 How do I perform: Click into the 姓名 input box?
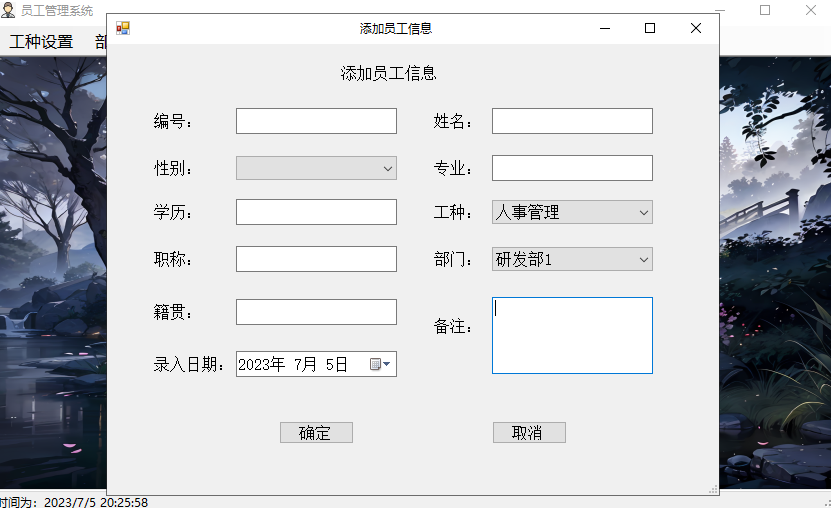tap(572, 121)
